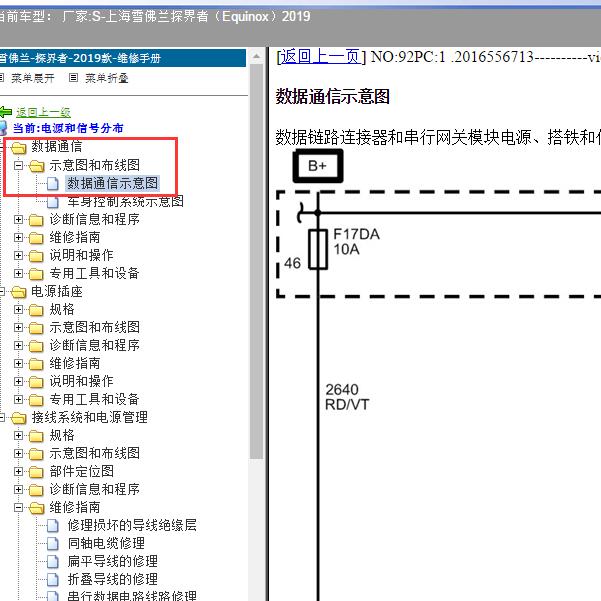The image size is (601, 601).
Task: Click the tree panel scrollbar thumb
Action: (256, 261)
